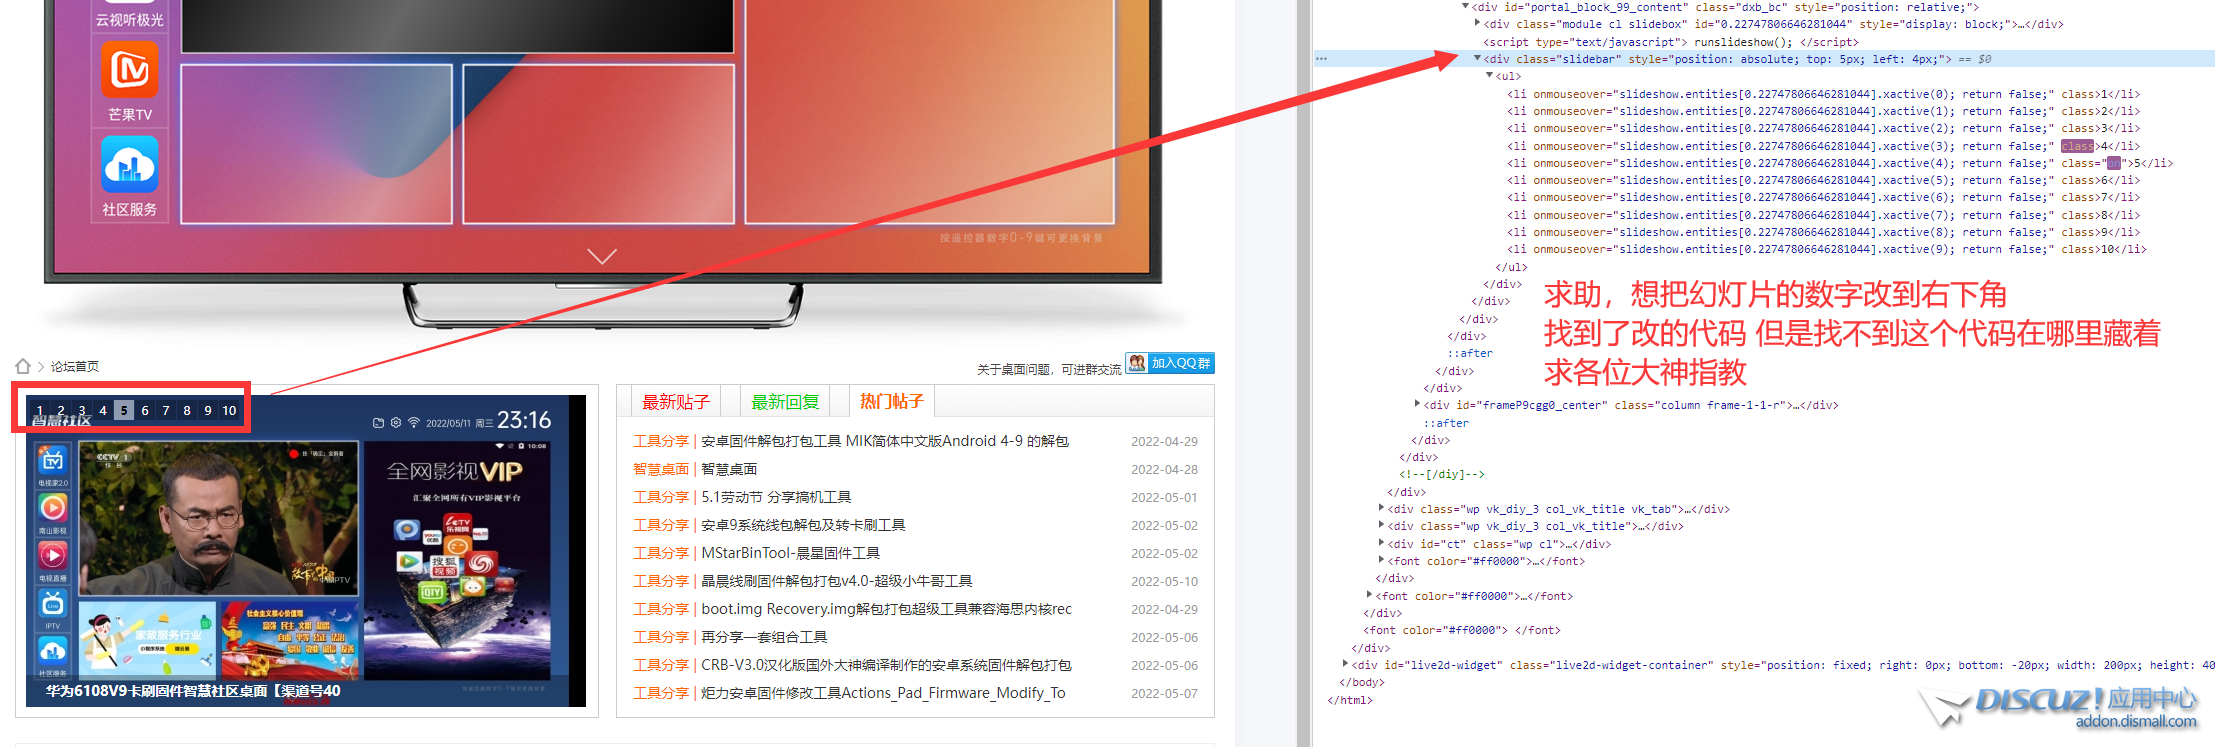
Task: Click the down chevron on TV screen
Action: [x=602, y=256]
